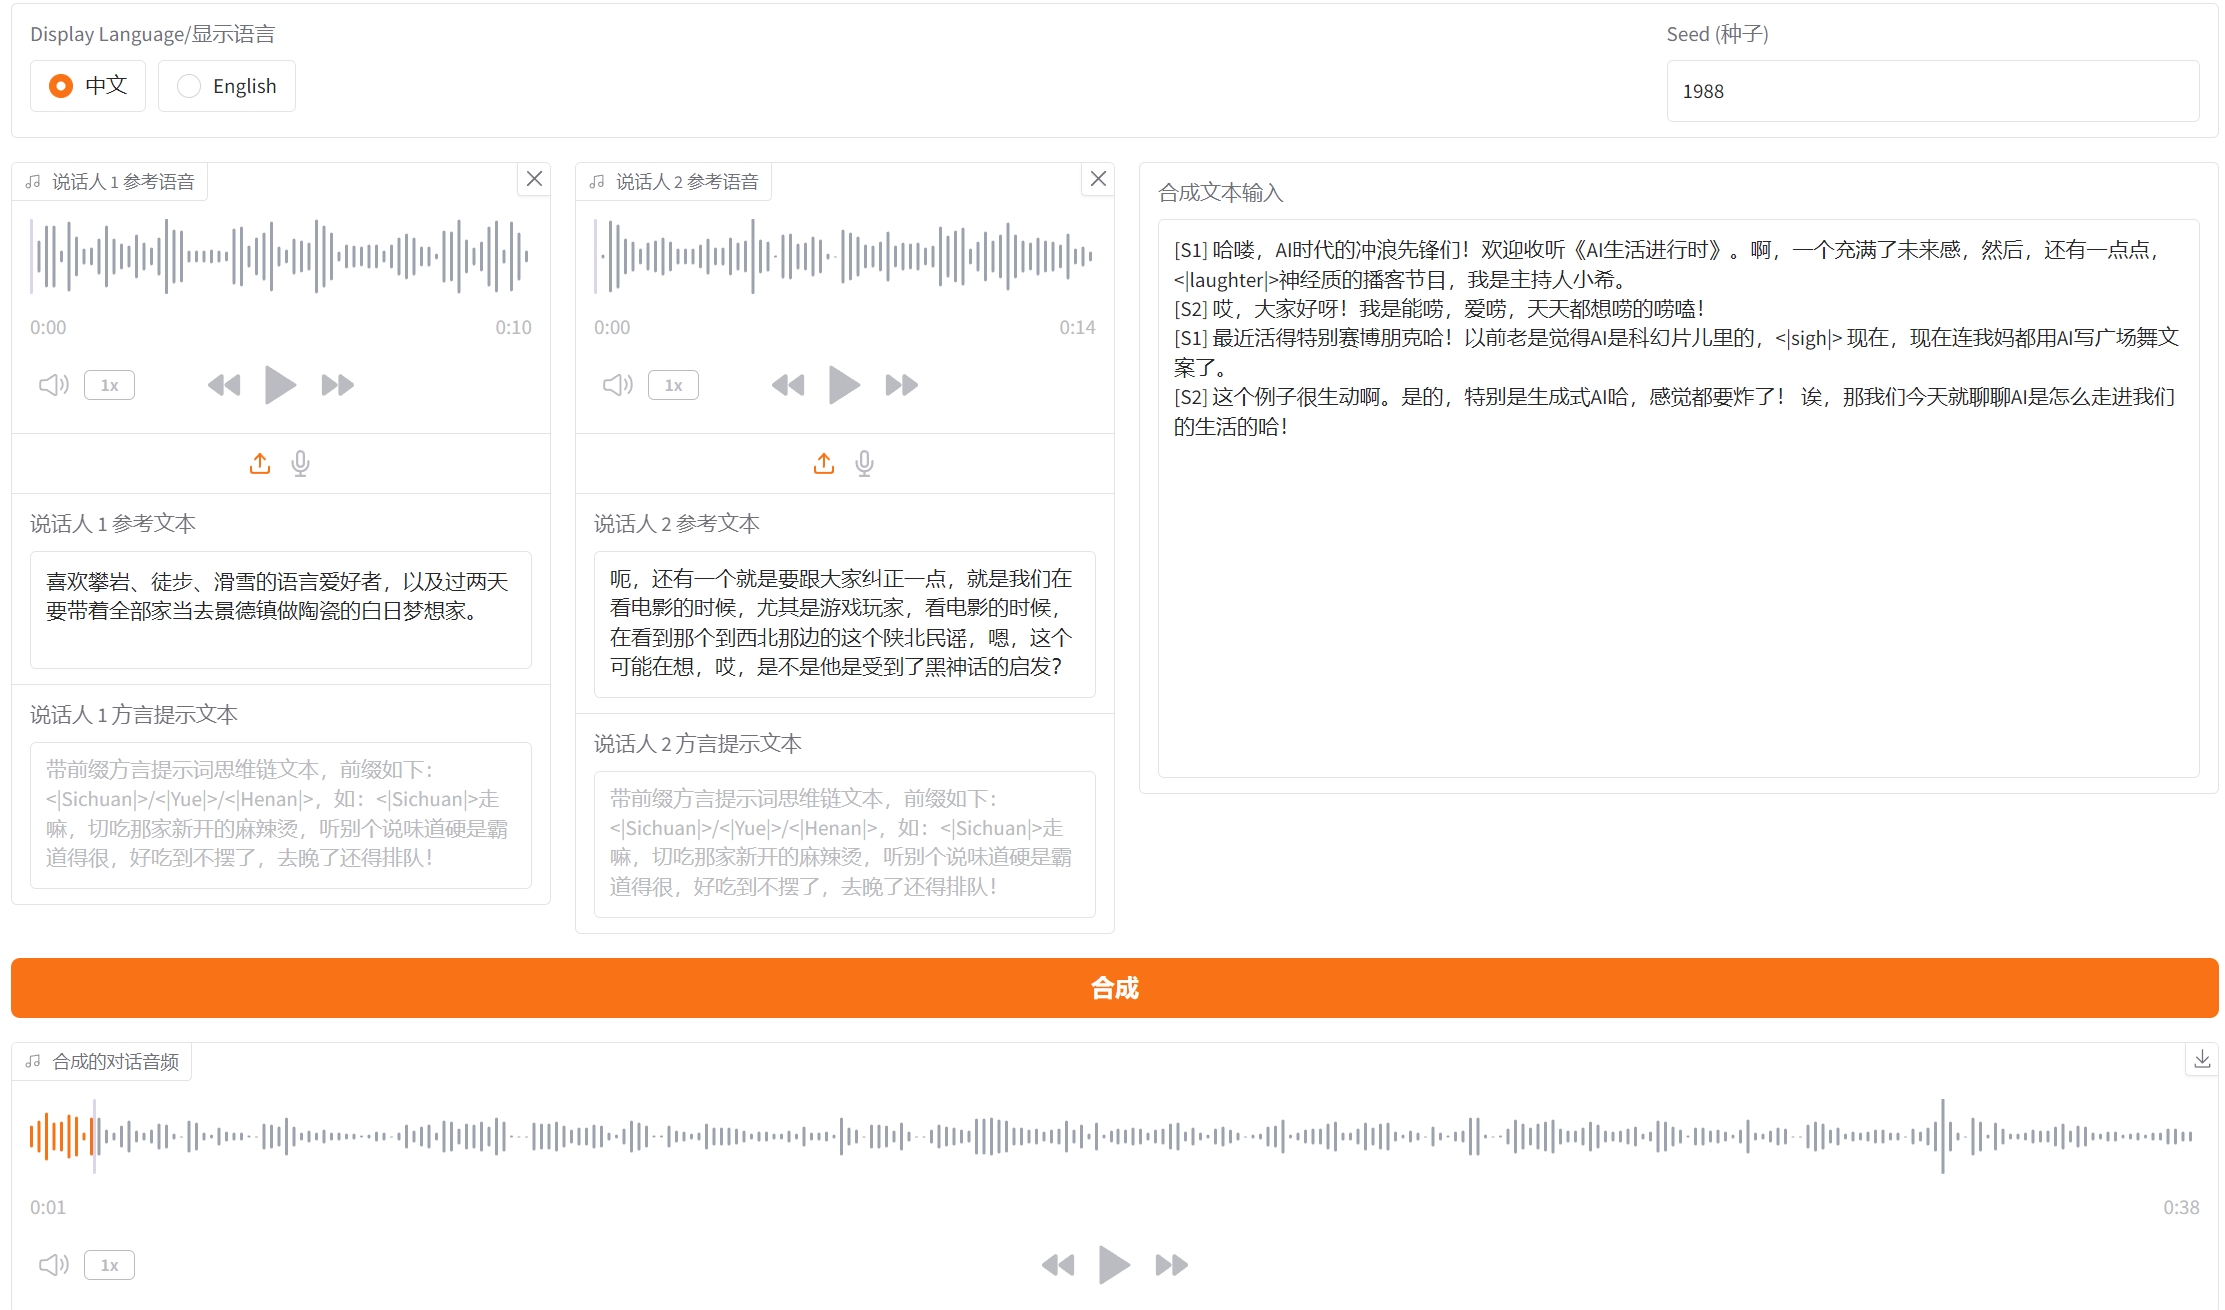The width and height of the screenshot is (2225, 1310).
Task: Record speaker 1 audio with microphone
Action: 300,463
